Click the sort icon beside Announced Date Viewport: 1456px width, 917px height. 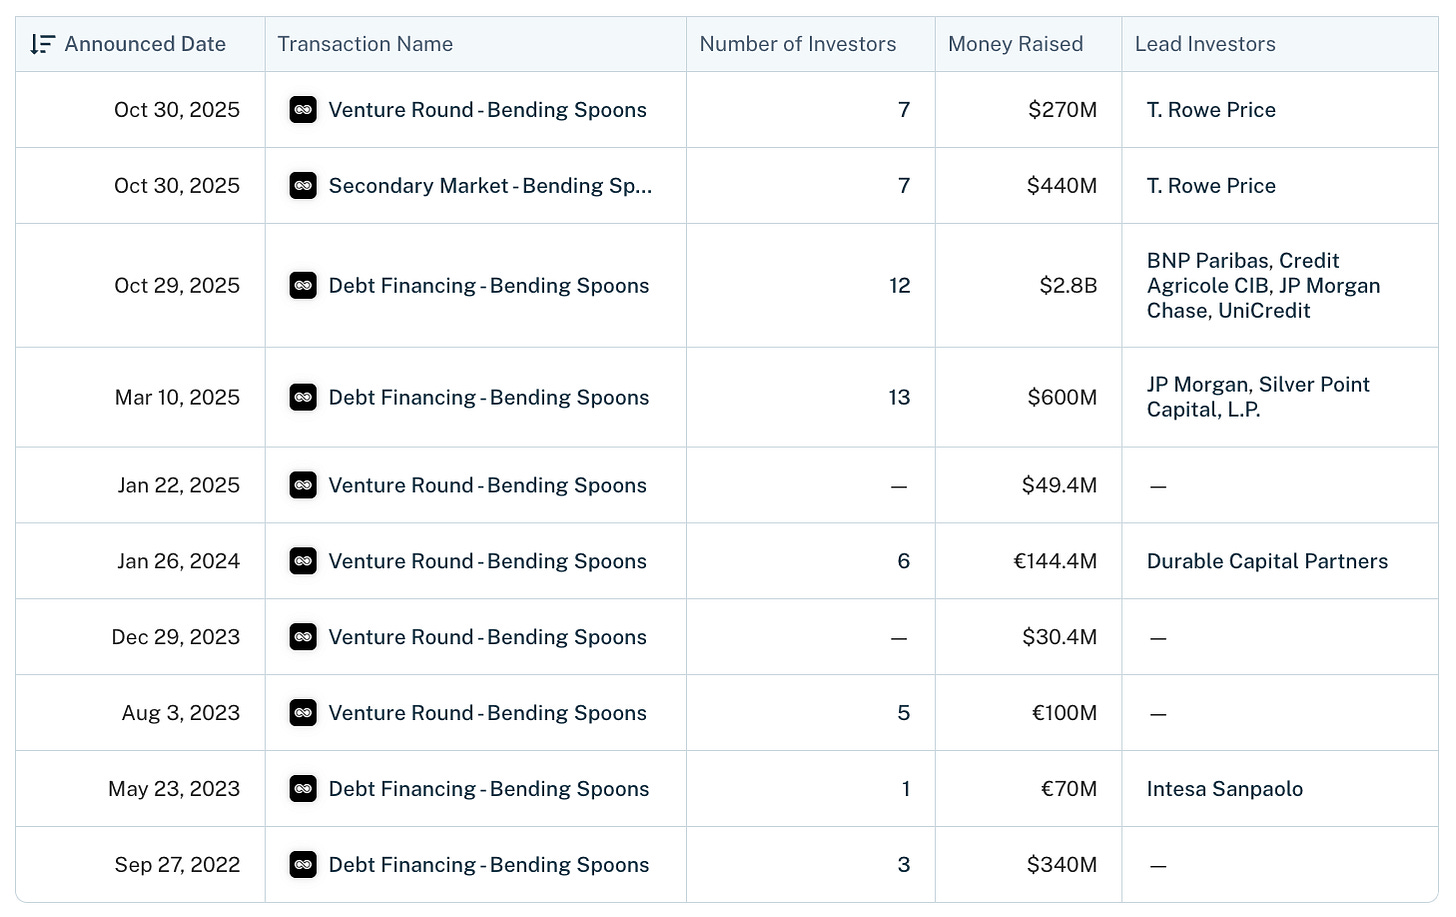41,44
